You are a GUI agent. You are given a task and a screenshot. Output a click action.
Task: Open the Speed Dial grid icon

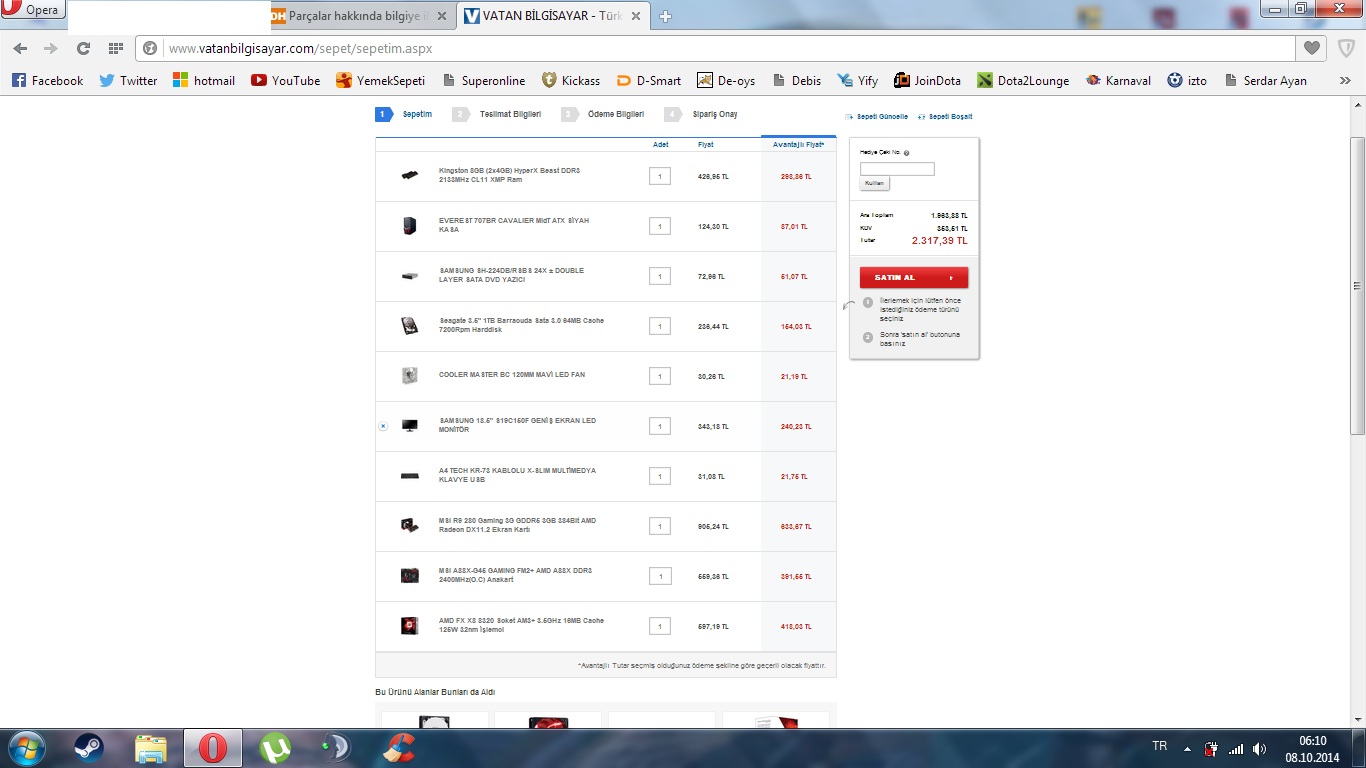[116, 48]
